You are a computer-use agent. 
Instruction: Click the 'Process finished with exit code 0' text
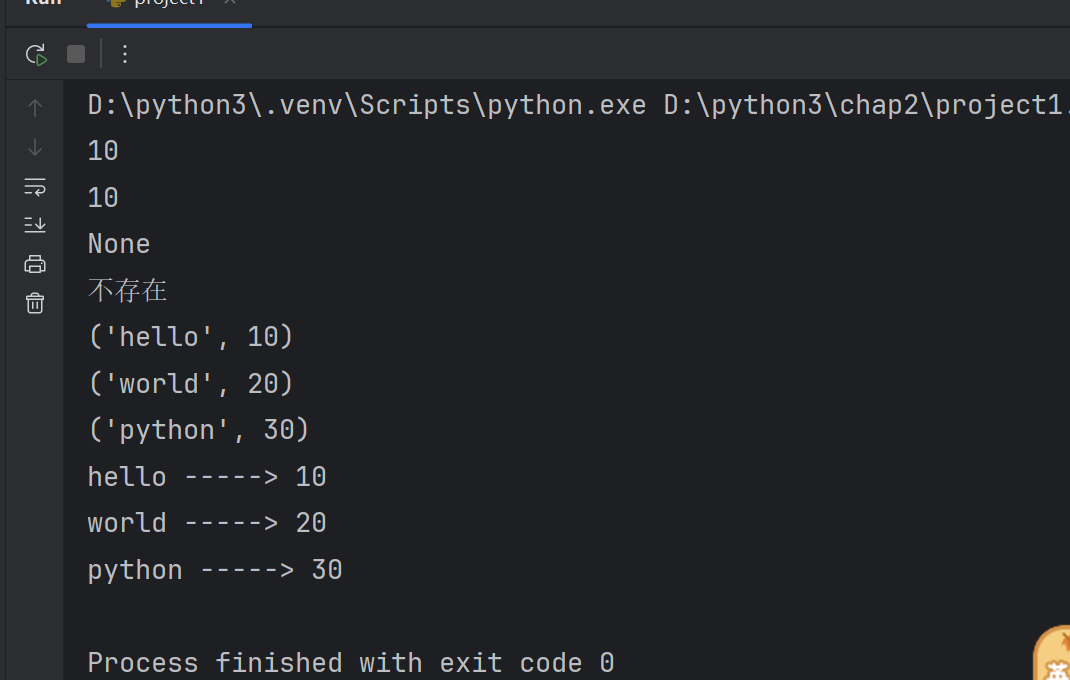351,663
